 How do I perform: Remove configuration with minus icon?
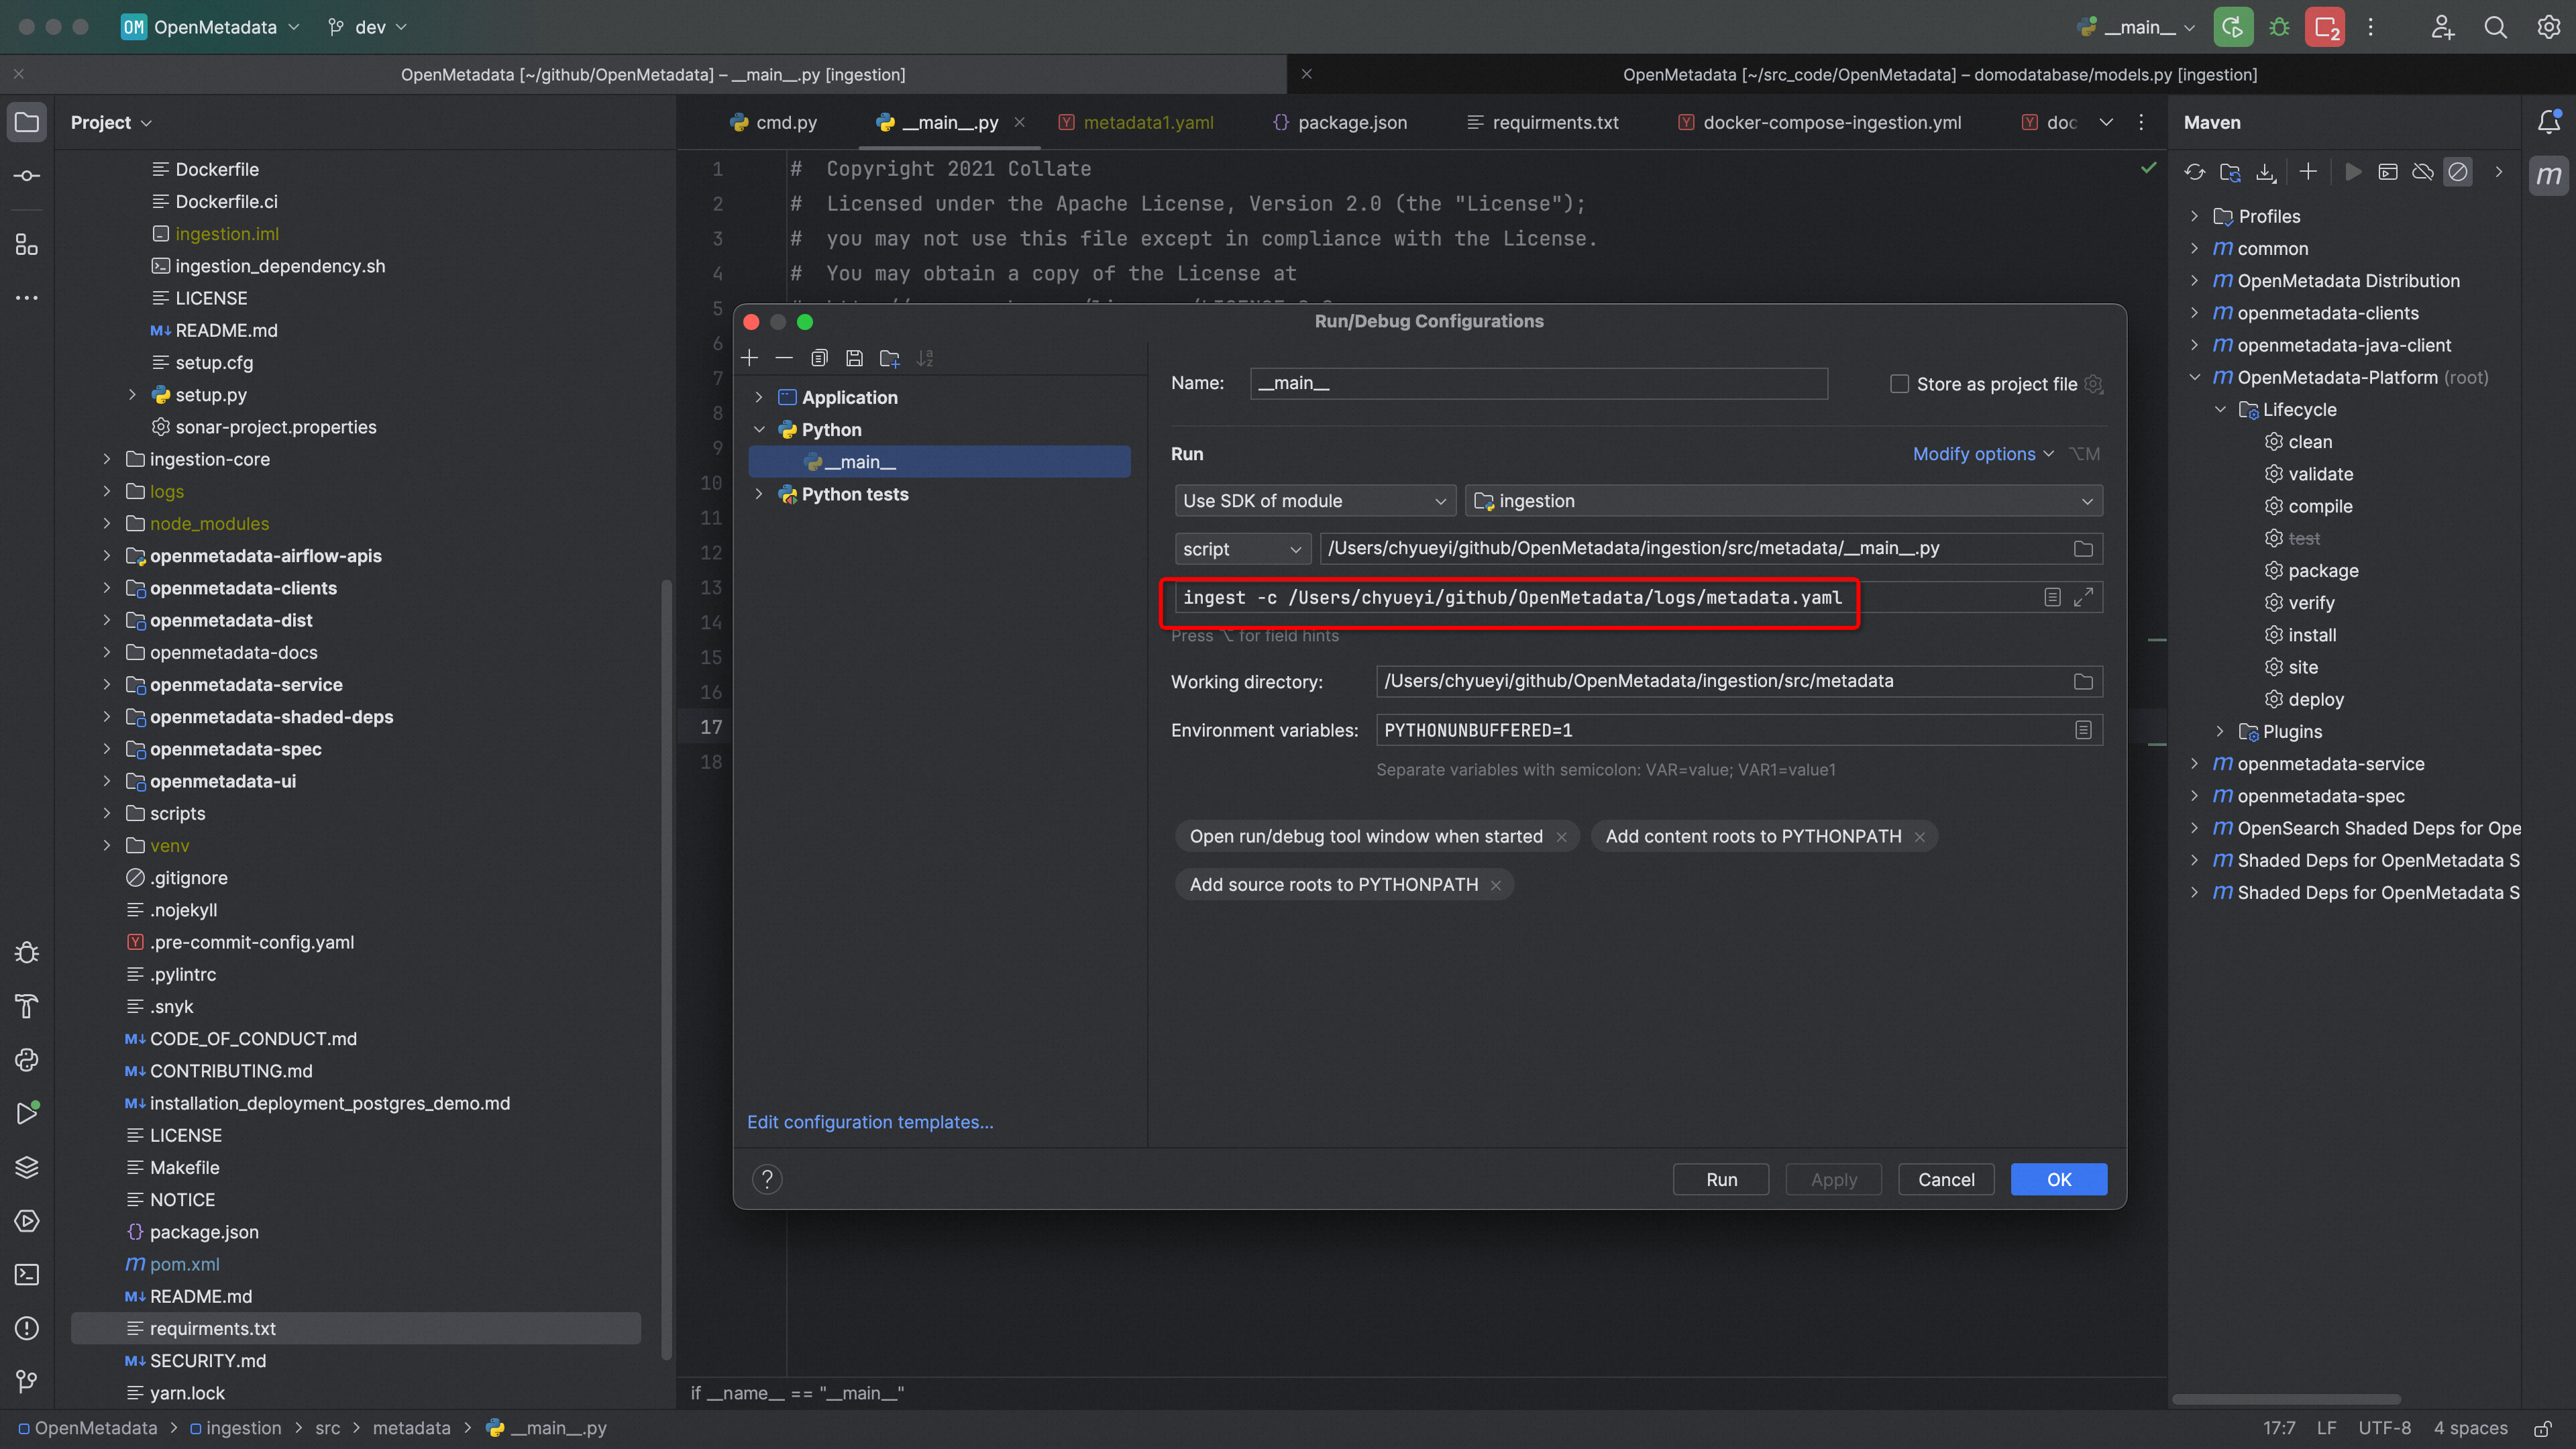click(785, 358)
